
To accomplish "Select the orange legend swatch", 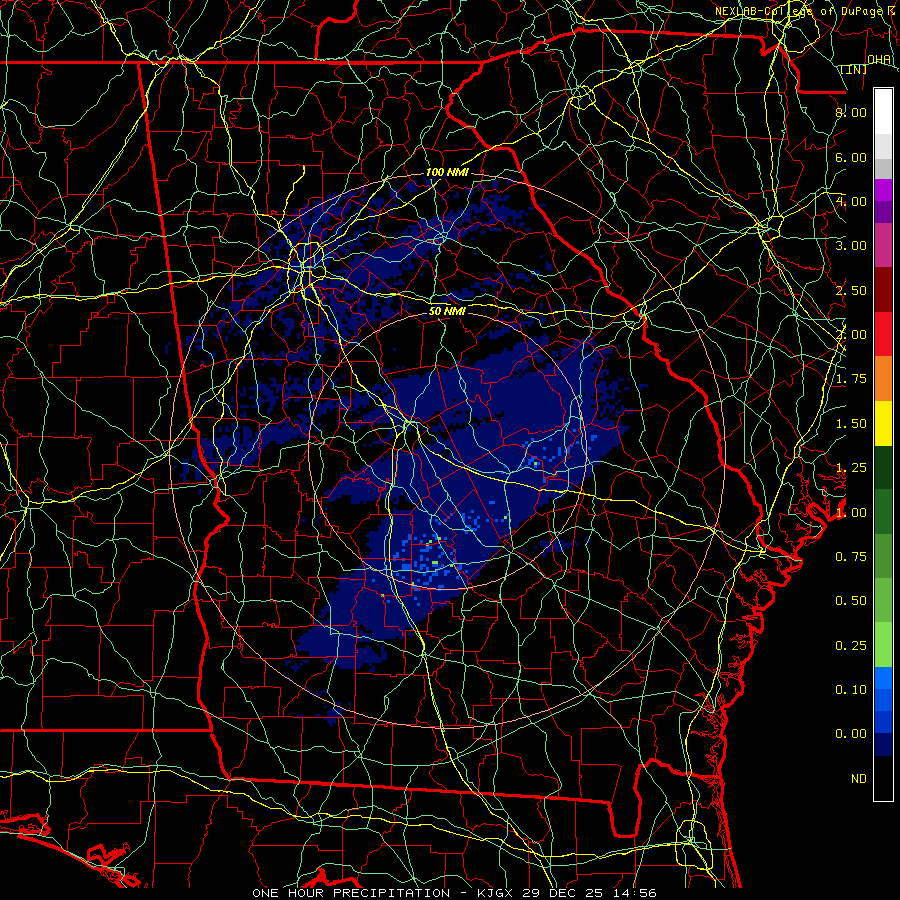I will click(883, 379).
